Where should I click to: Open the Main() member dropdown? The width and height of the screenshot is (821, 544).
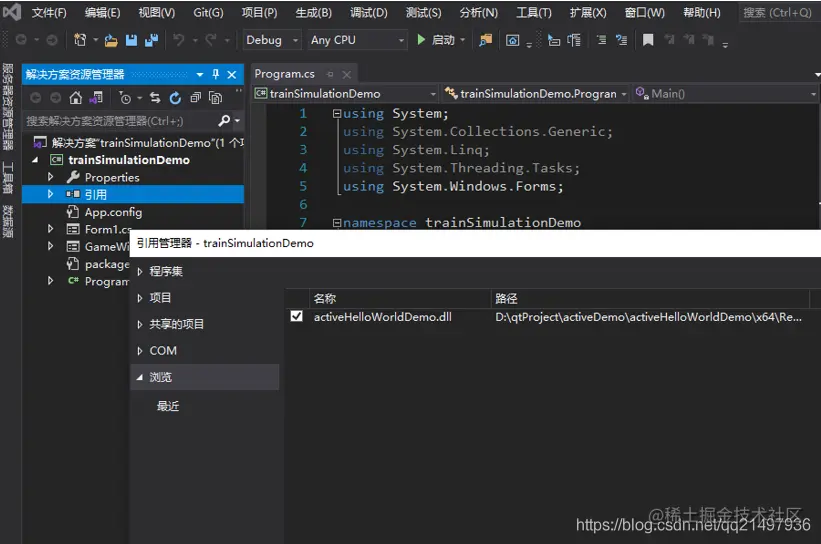point(725,94)
